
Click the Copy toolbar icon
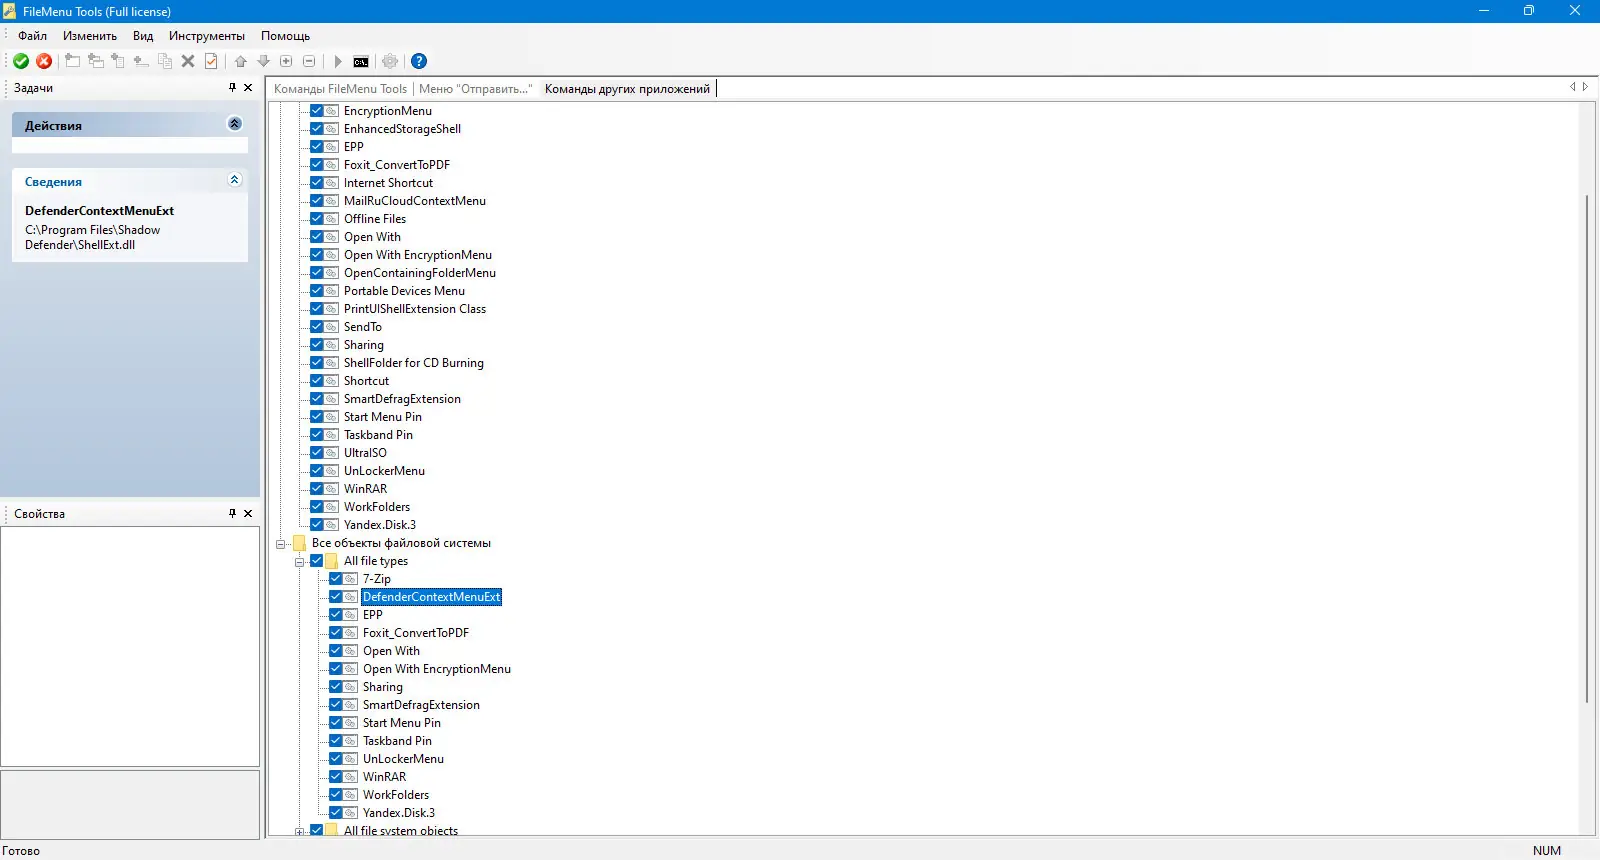[165, 61]
